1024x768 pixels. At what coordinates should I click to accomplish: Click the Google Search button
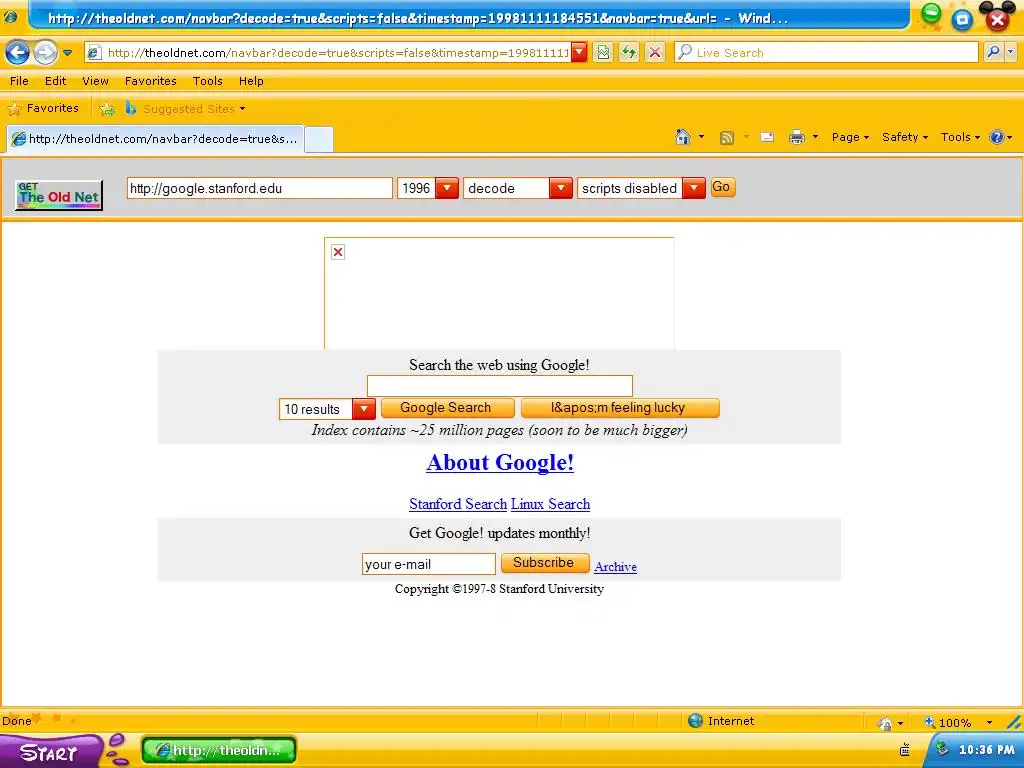[x=447, y=408]
